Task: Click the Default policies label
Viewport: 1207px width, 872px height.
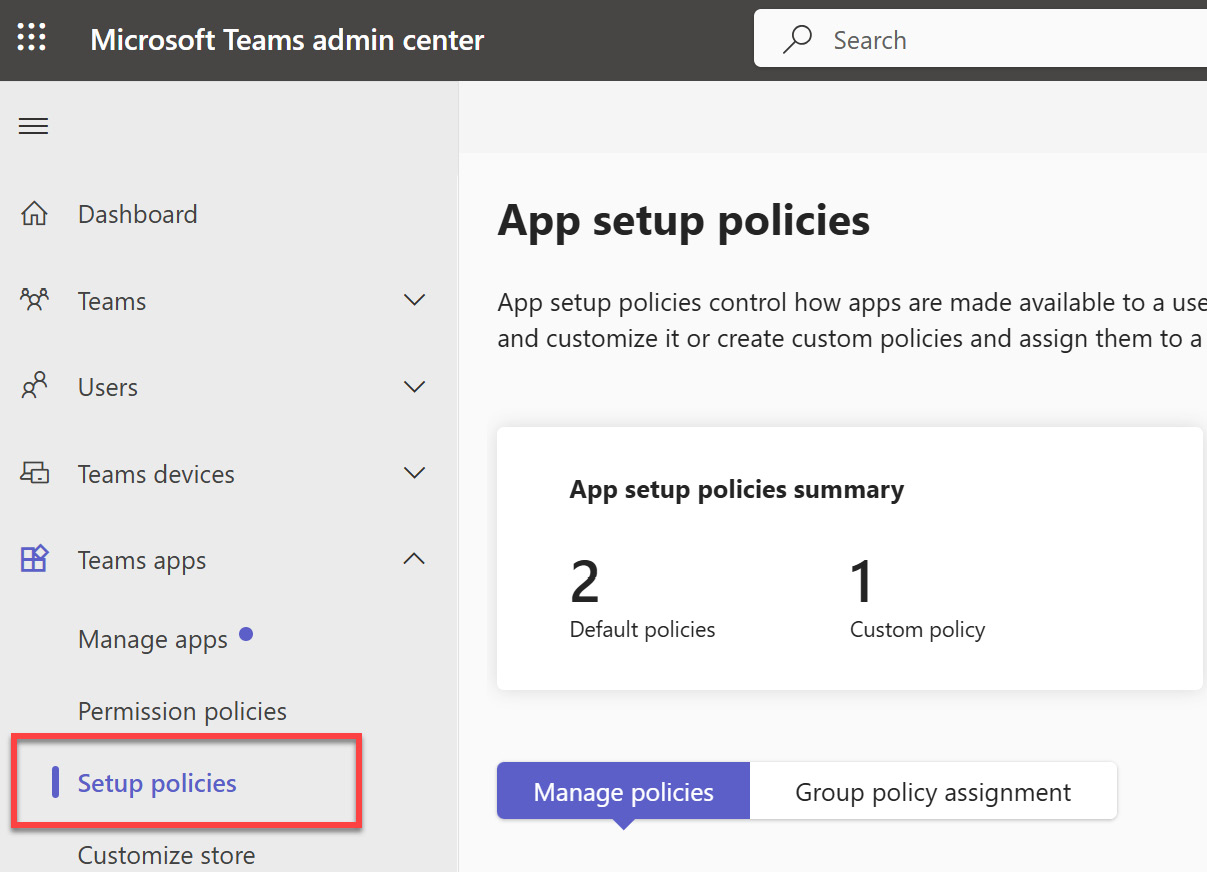Action: point(643,630)
